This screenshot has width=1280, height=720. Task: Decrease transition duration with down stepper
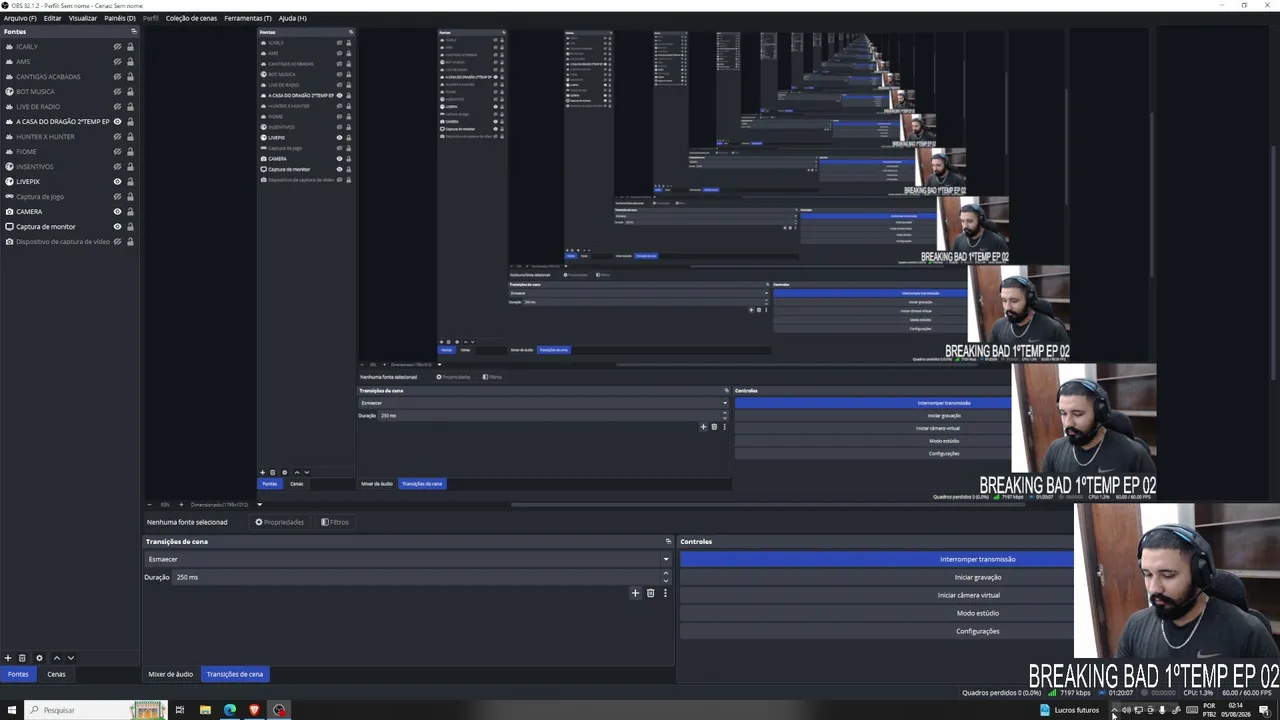click(x=666, y=581)
